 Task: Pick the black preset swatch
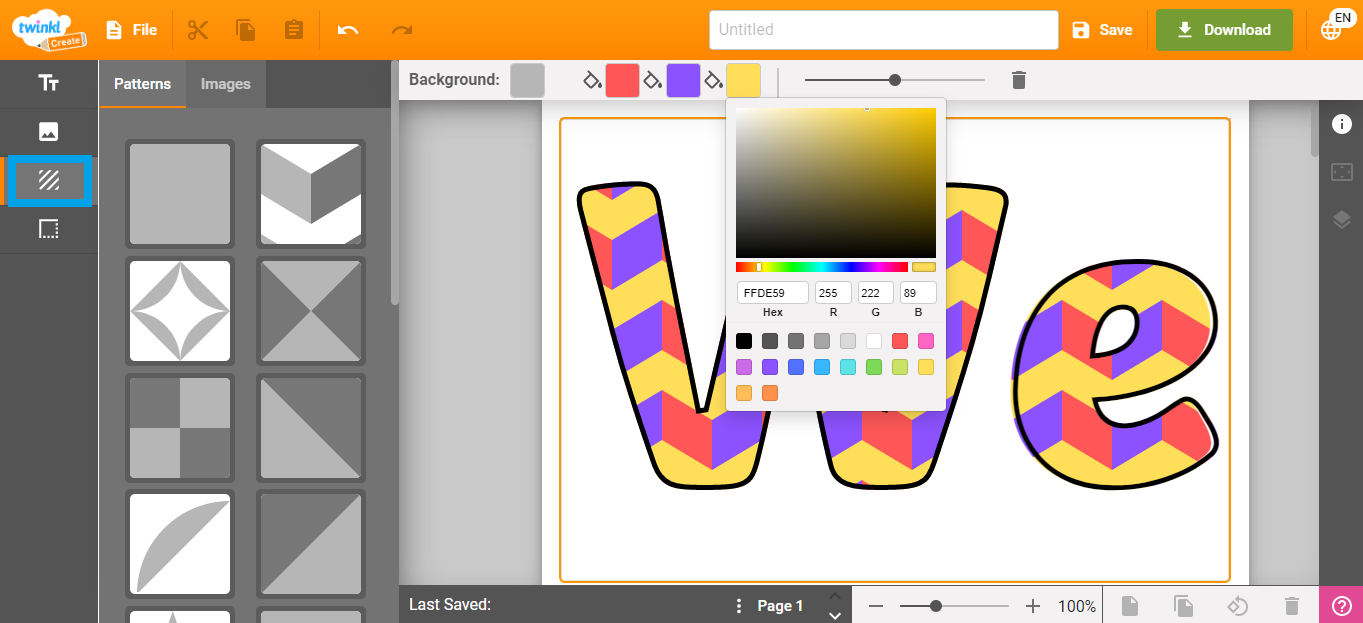(x=744, y=341)
